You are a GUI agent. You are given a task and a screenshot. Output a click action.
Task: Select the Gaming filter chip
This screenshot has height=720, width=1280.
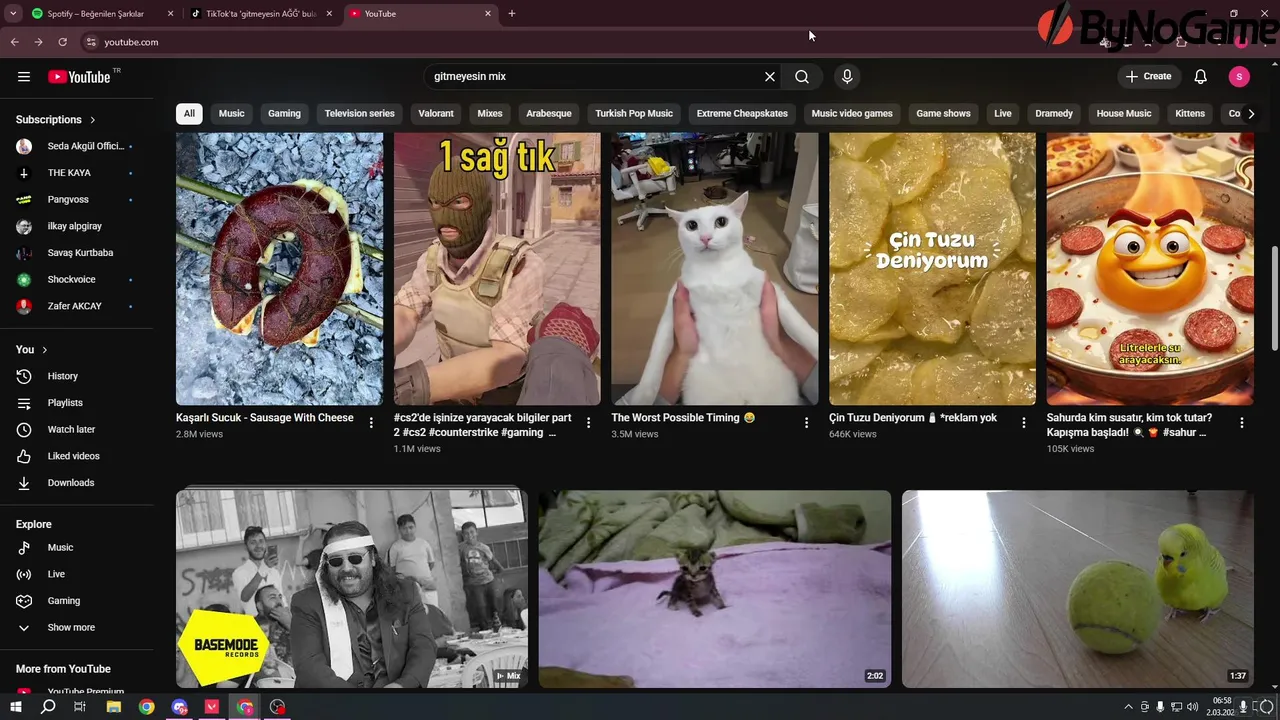click(284, 114)
